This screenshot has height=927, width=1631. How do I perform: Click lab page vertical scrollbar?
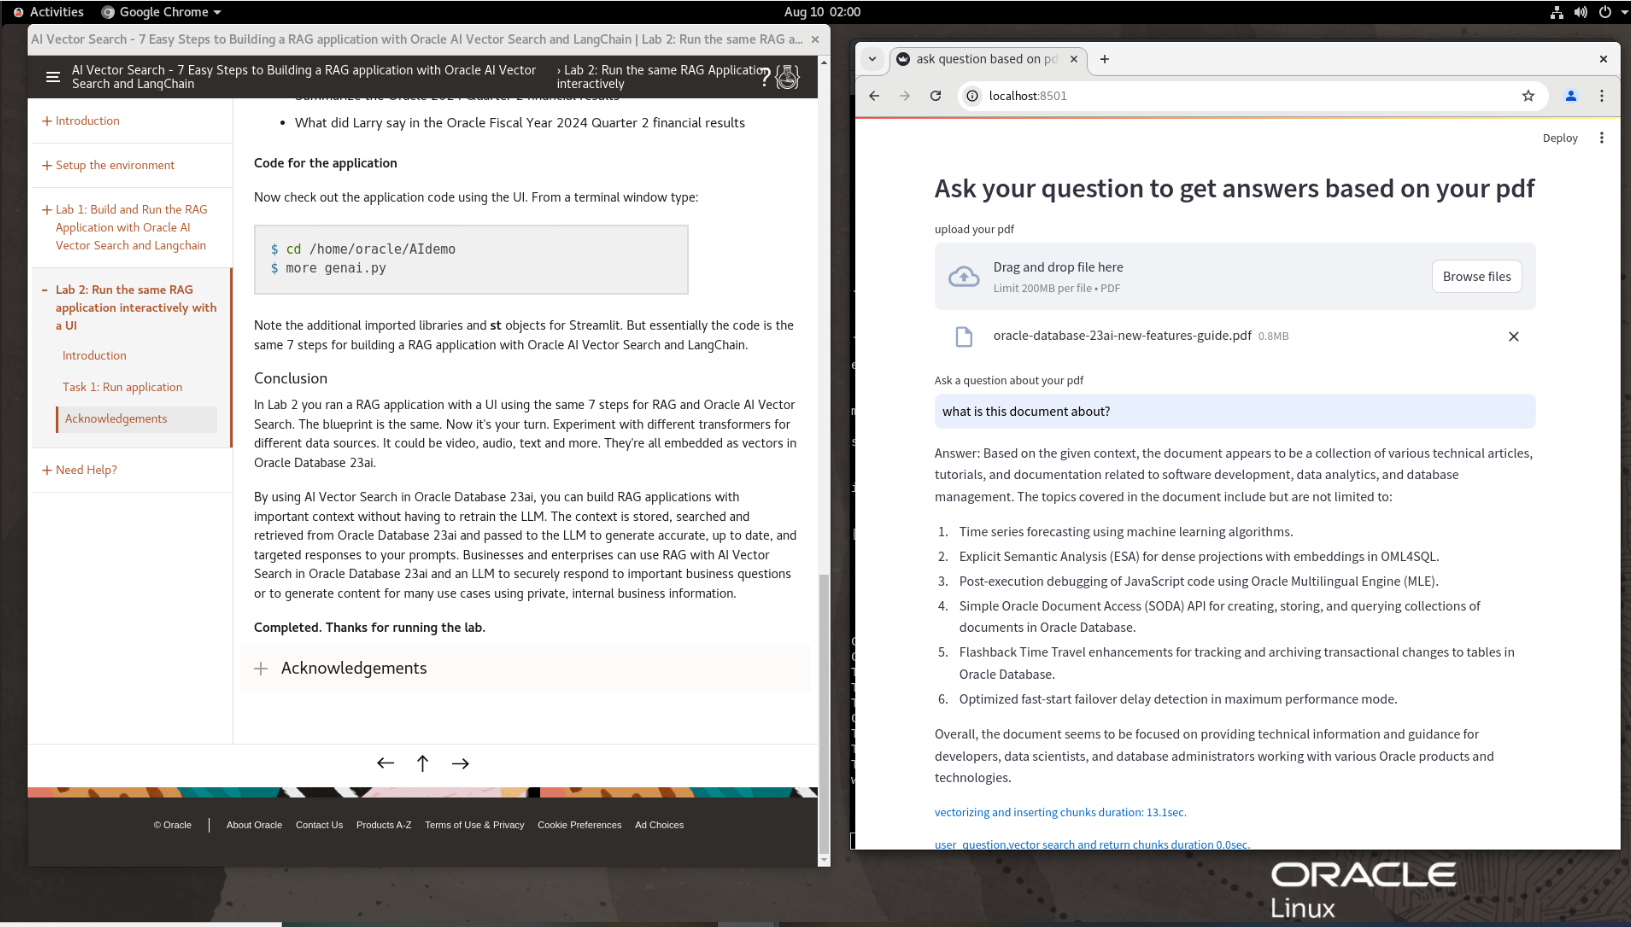tap(824, 712)
